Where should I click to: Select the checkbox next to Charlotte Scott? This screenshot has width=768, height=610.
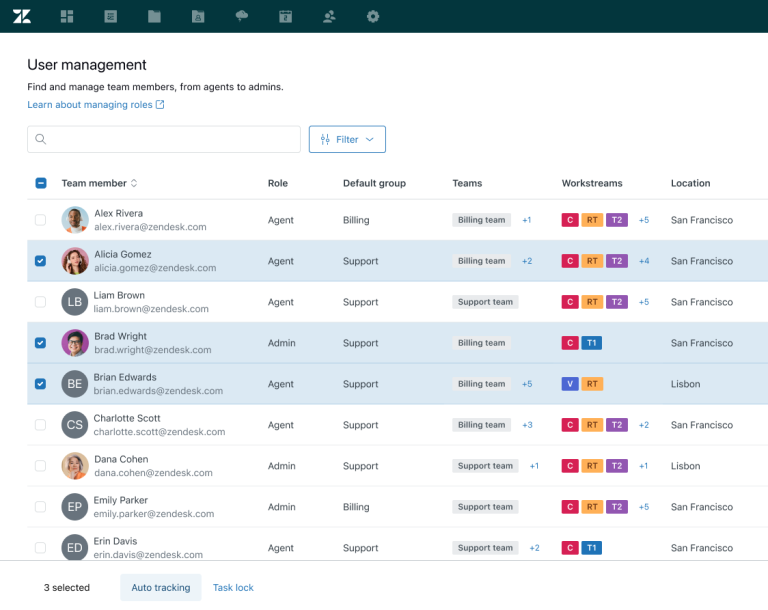coord(40,425)
